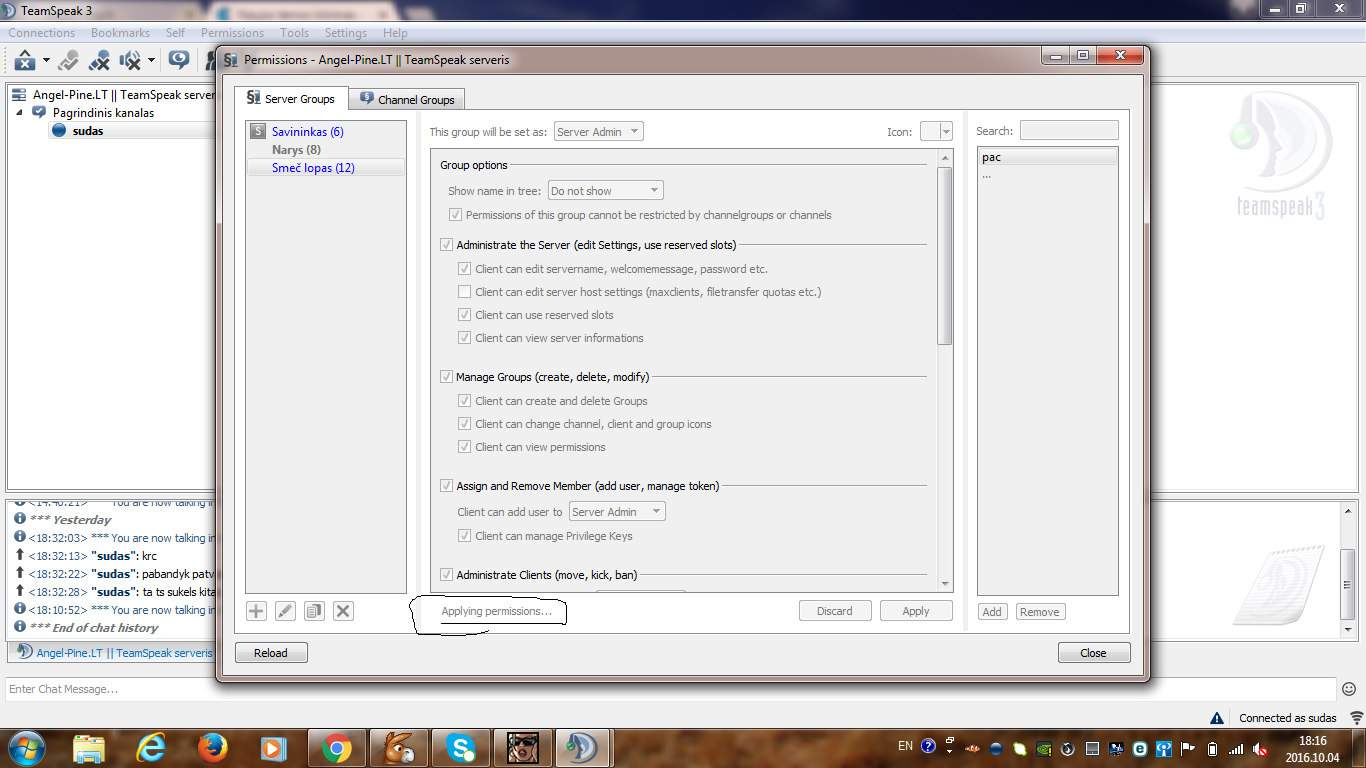
Task: Select the 'Smeč lopas (12)' group
Action: pos(325,168)
